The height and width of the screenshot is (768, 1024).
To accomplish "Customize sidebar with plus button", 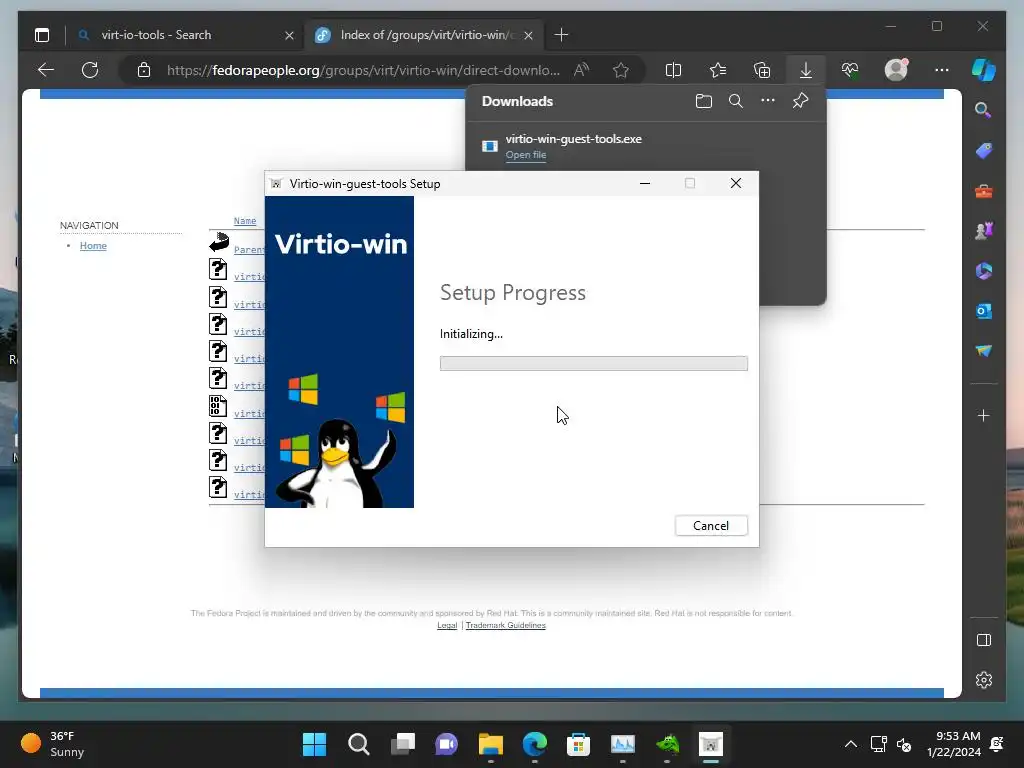I will 984,415.
